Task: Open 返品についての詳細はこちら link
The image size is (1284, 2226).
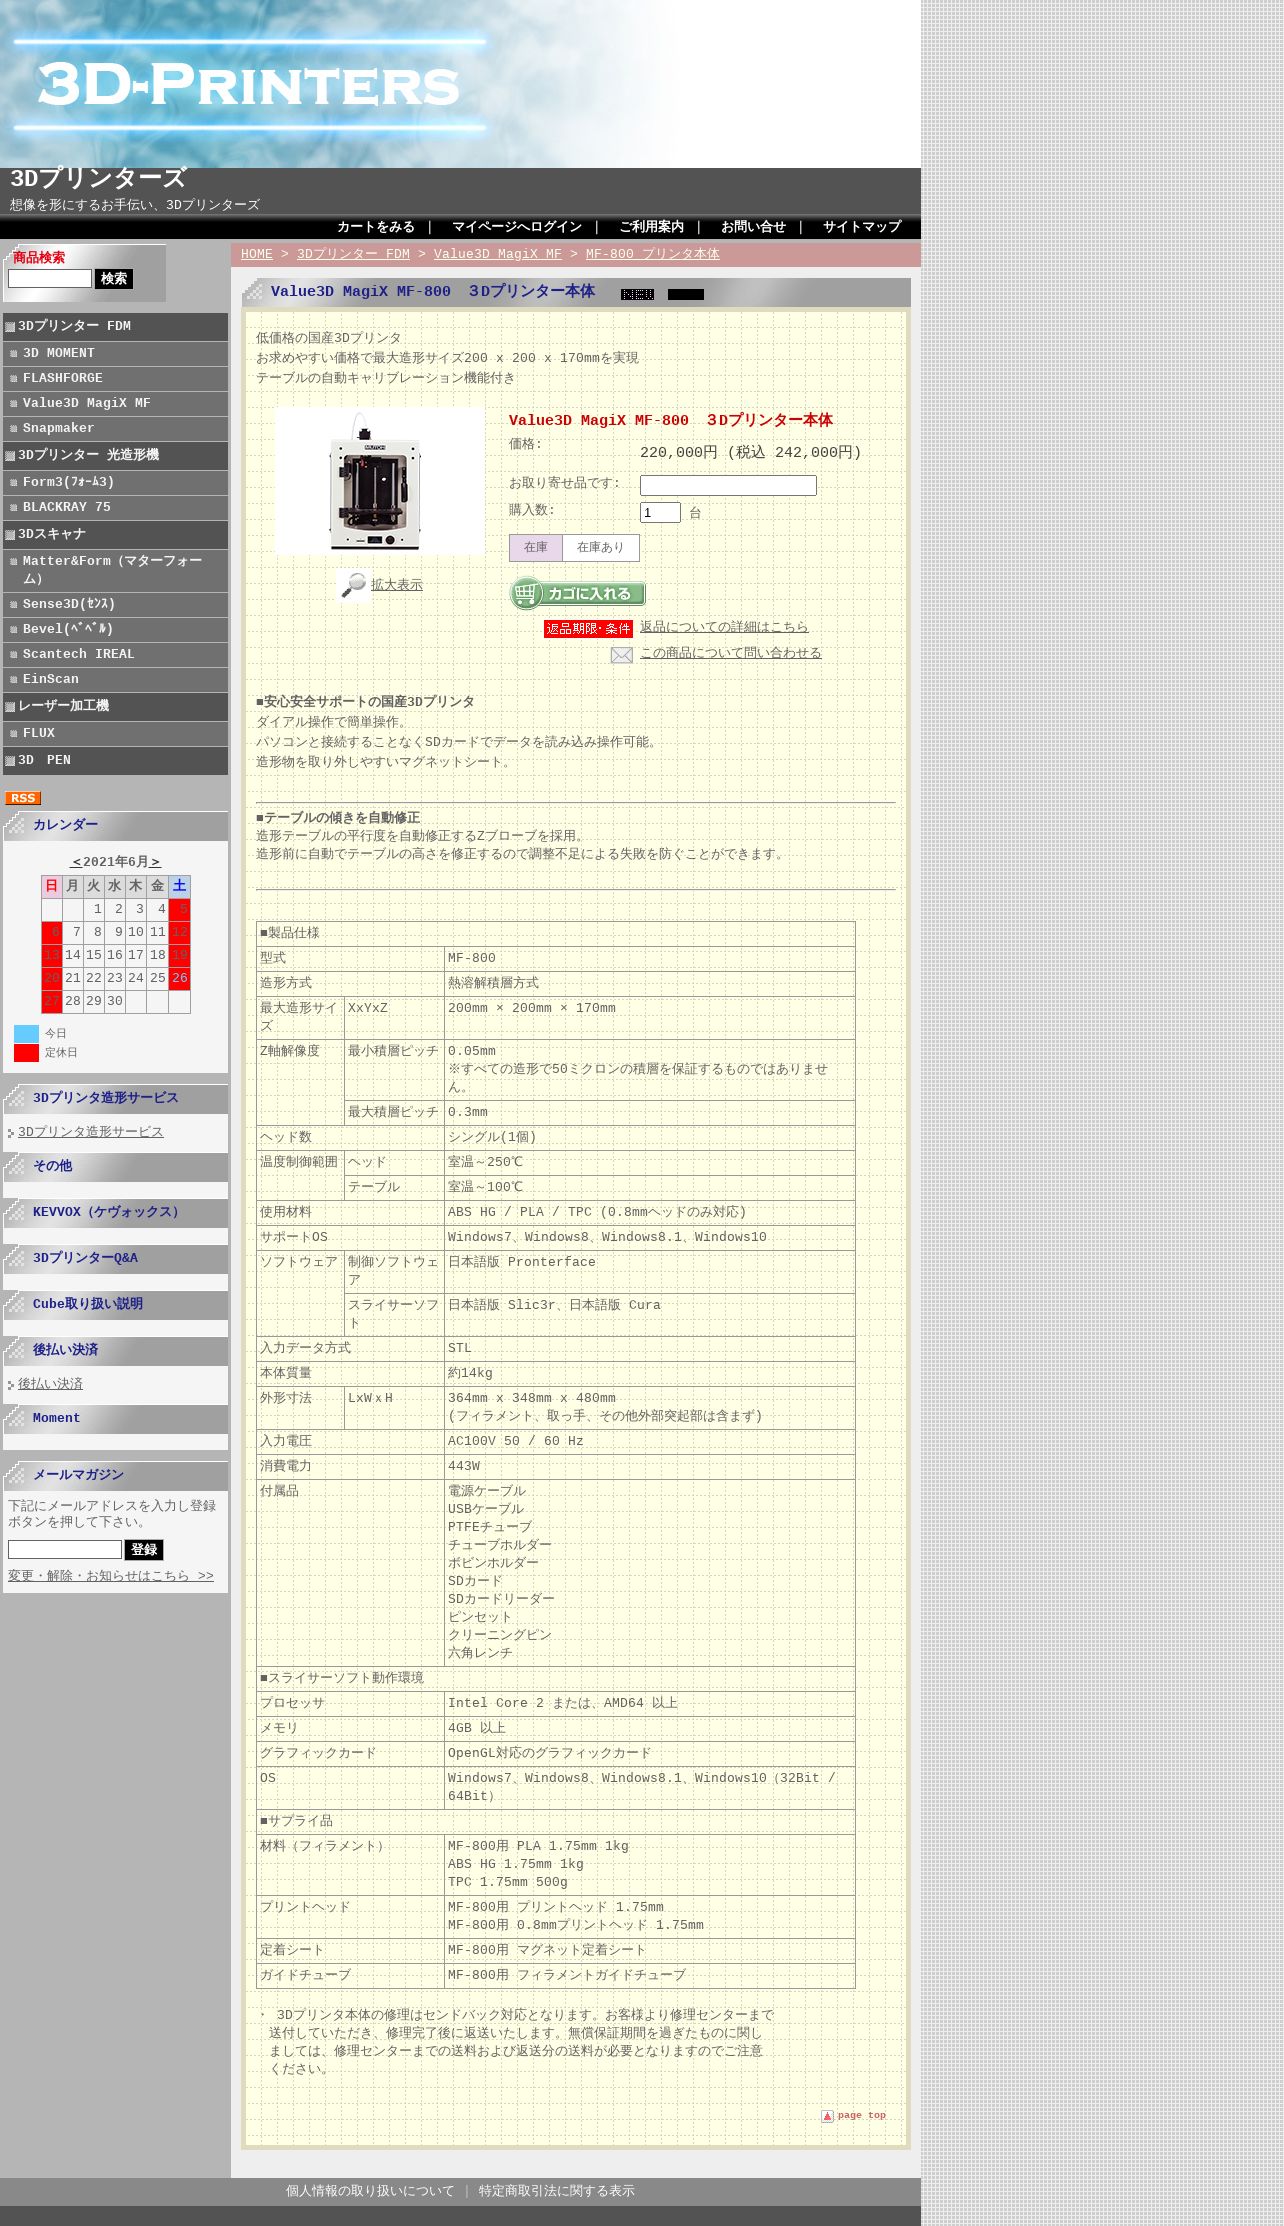Action: (724, 627)
